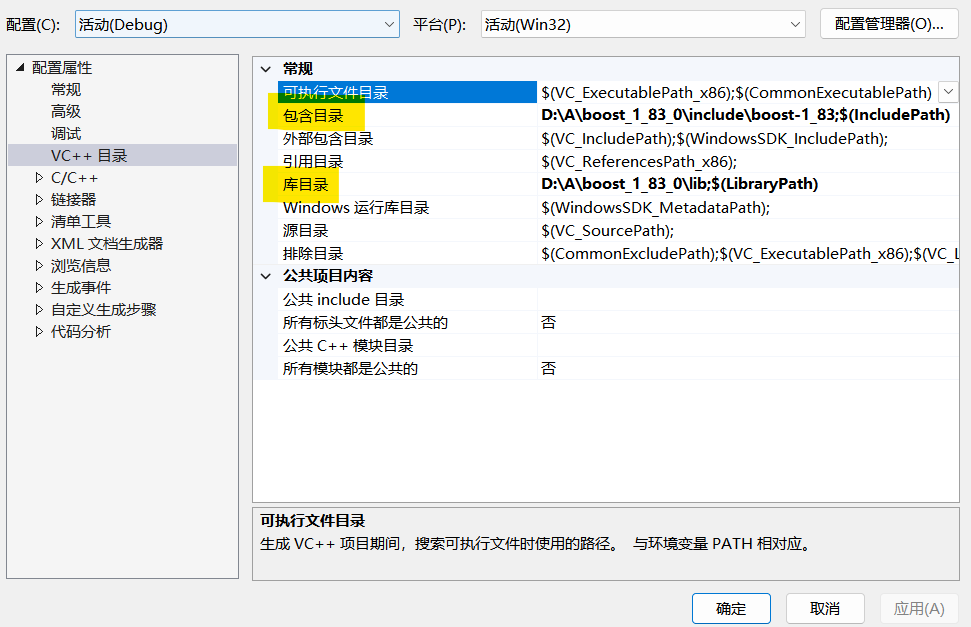Expand the C/C++ tree node arrow
The height and width of the screenshot is (627, 971).
click(39, 178)
